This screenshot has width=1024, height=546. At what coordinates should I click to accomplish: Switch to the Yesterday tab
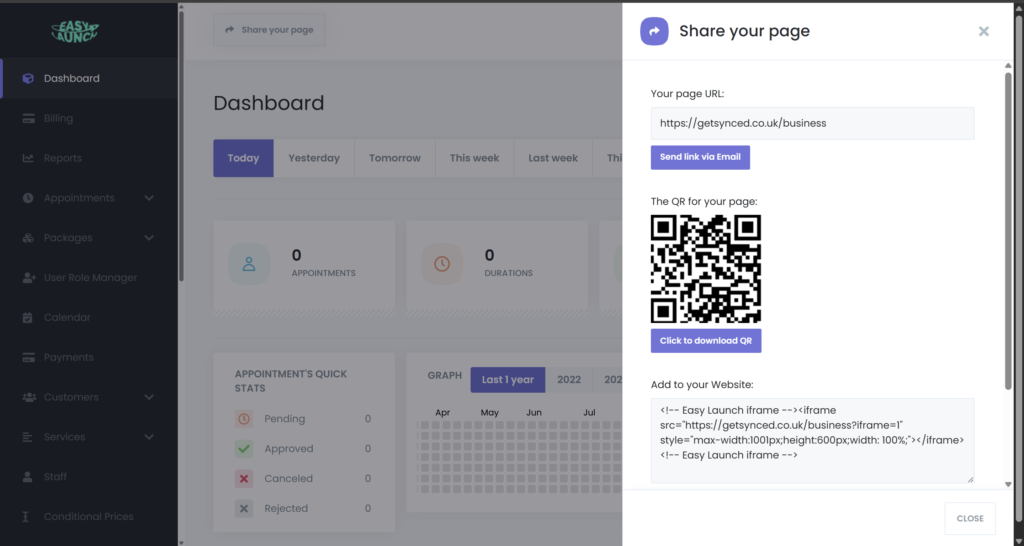click(x=314, y=158)
